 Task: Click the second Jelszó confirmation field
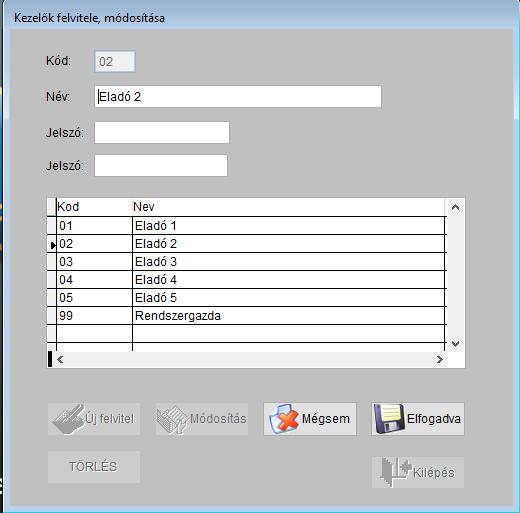(x=161, y=165)
